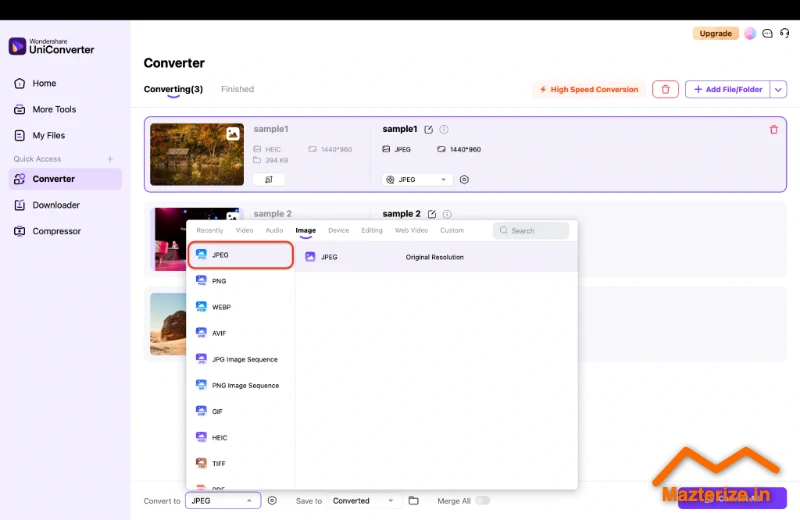Remove sample1 with its red trash icon
Screen dimensions: 800x520
[x=773, y=130]
